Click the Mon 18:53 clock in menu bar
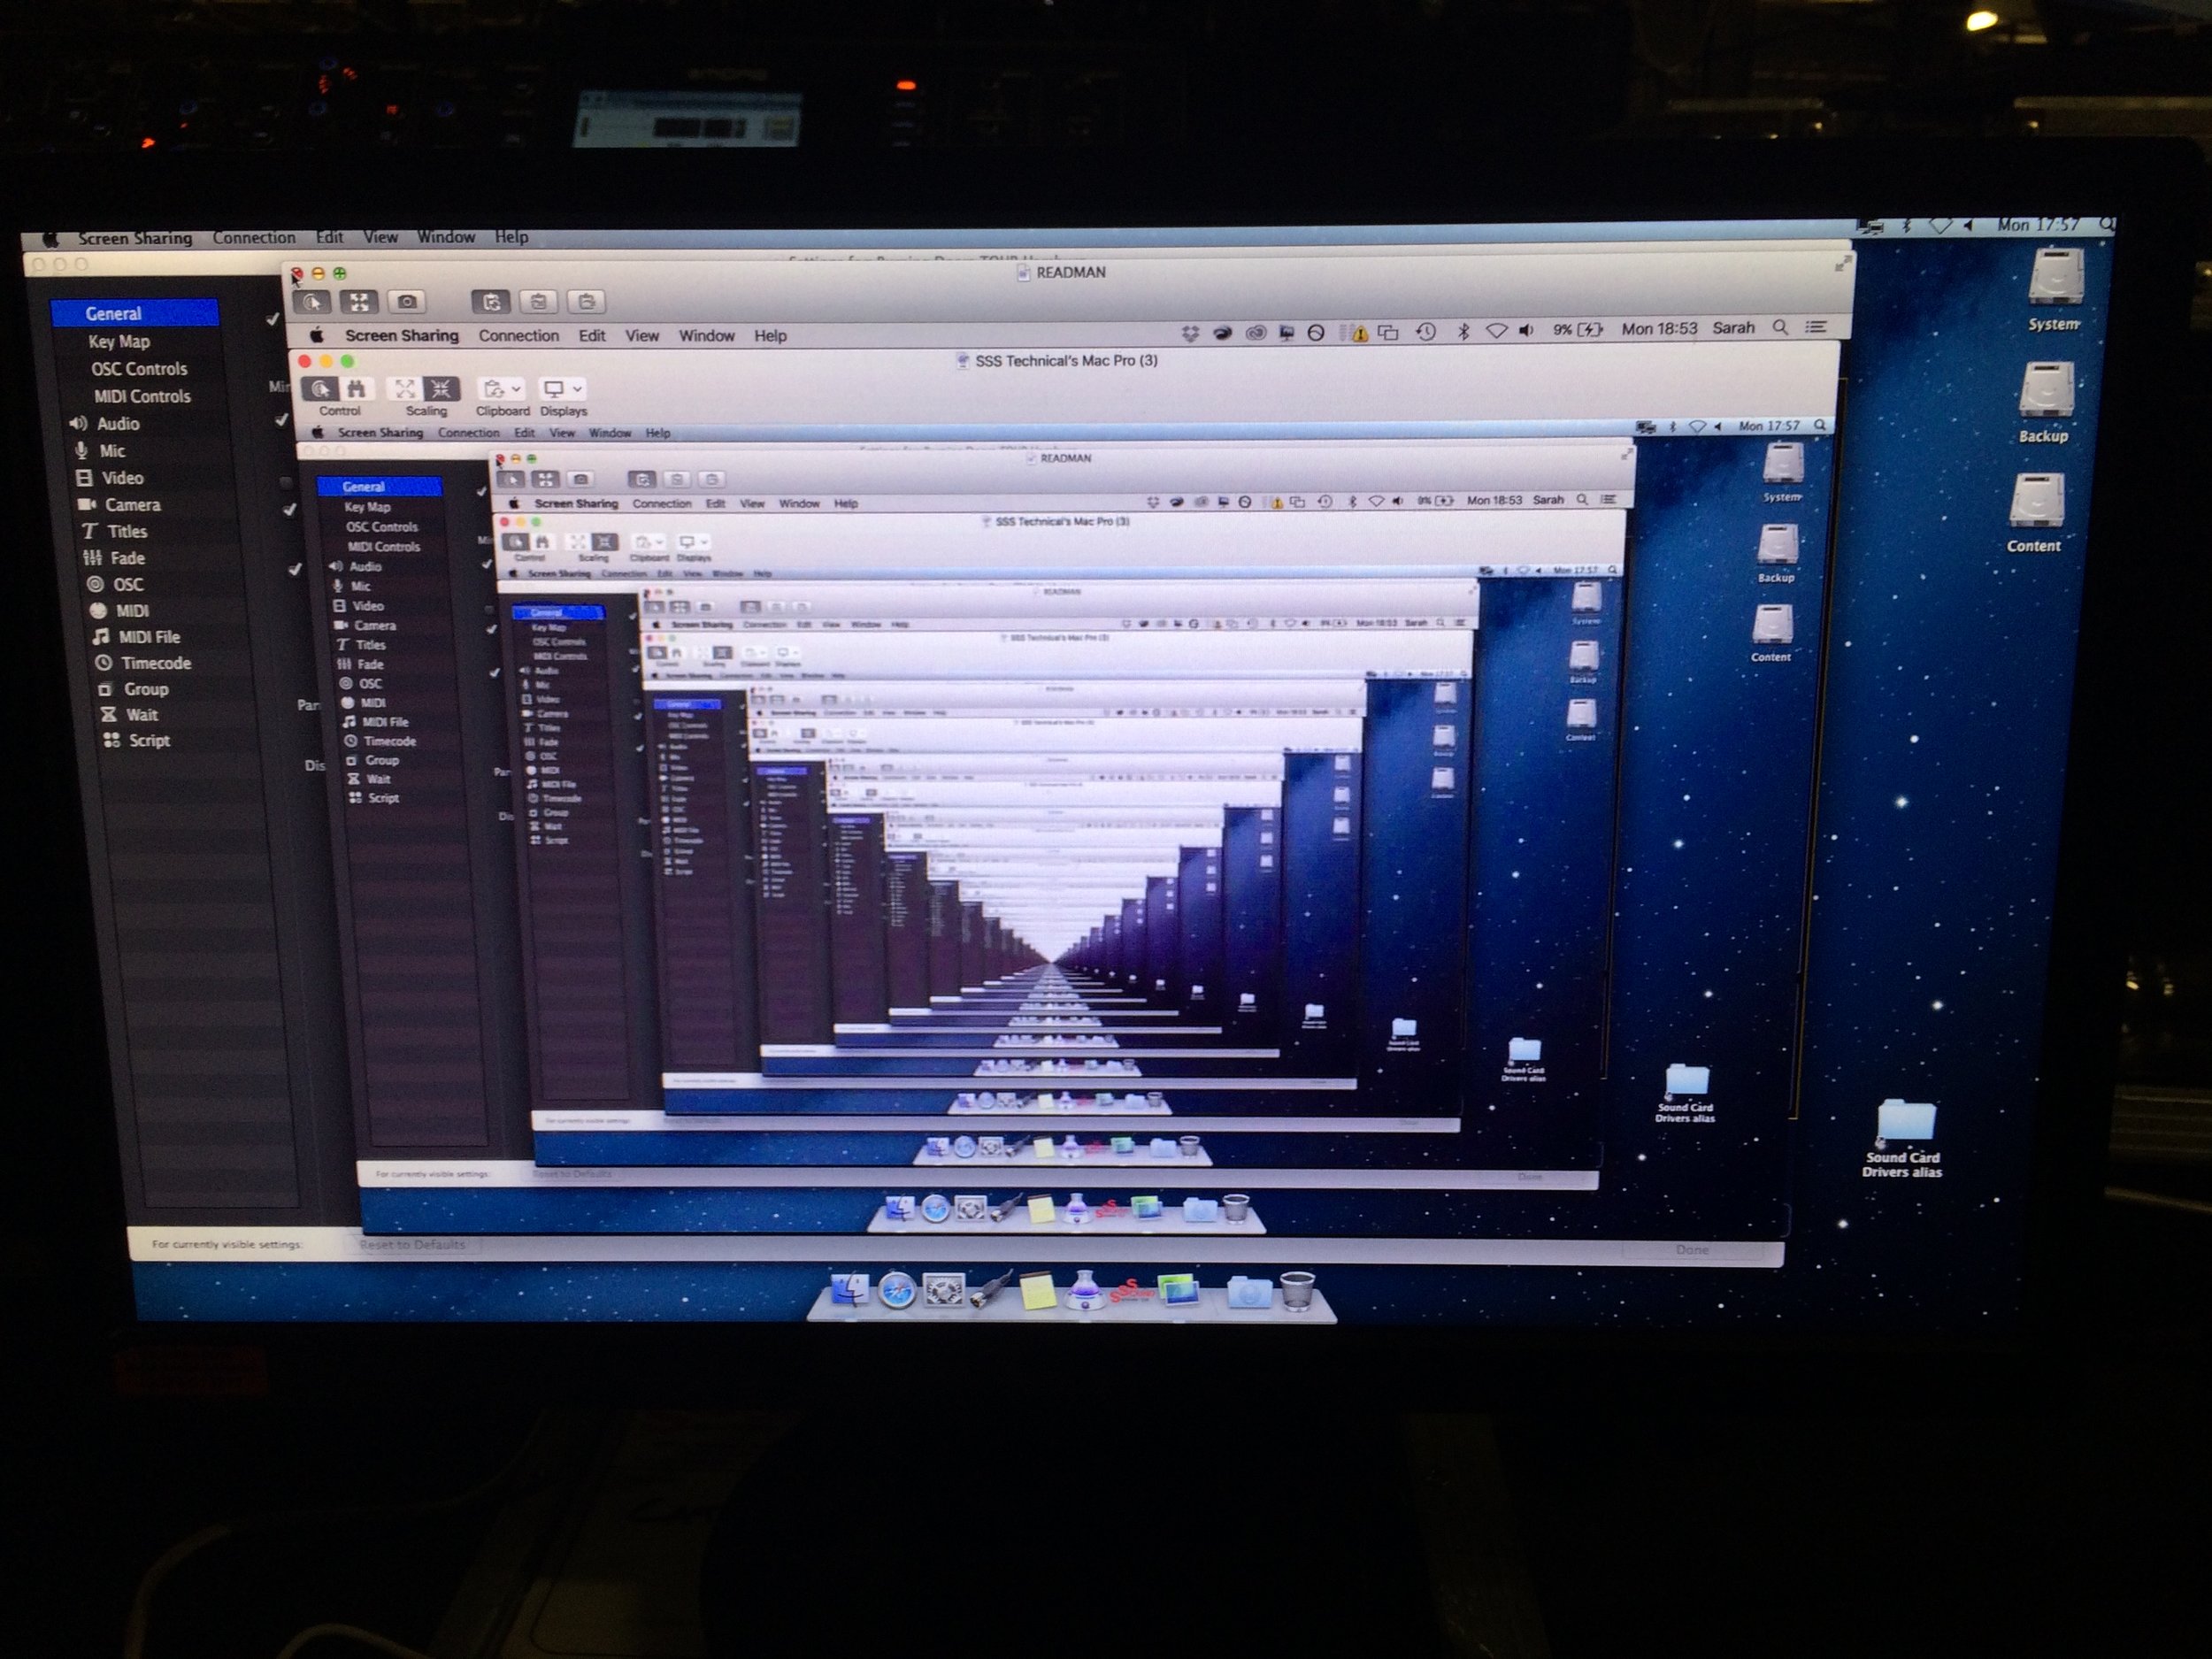2212x1659 pixels. [x=1659, y=329]
